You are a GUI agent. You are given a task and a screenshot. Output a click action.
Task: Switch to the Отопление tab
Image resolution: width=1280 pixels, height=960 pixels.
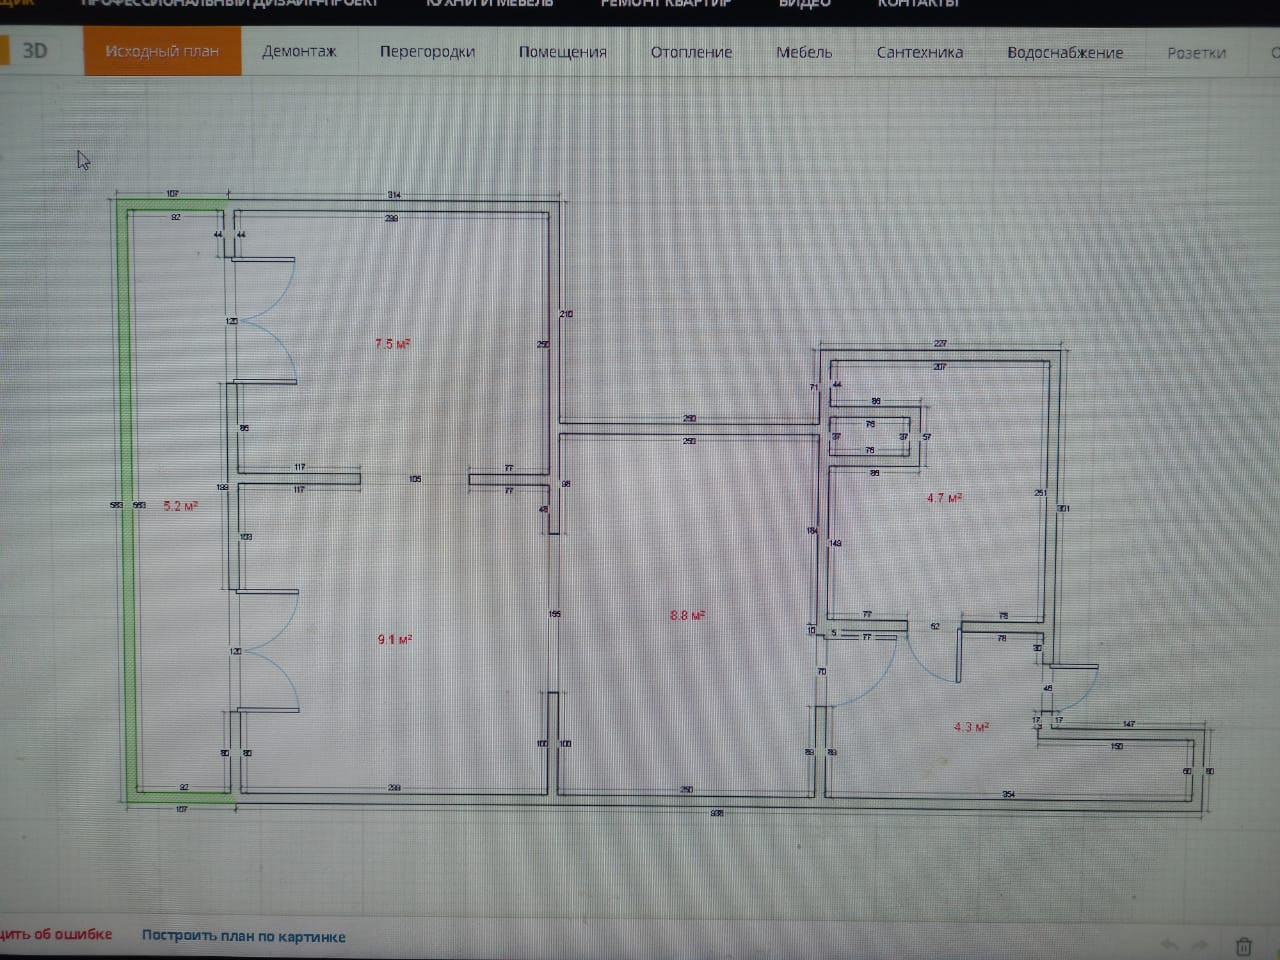(691, 52)
